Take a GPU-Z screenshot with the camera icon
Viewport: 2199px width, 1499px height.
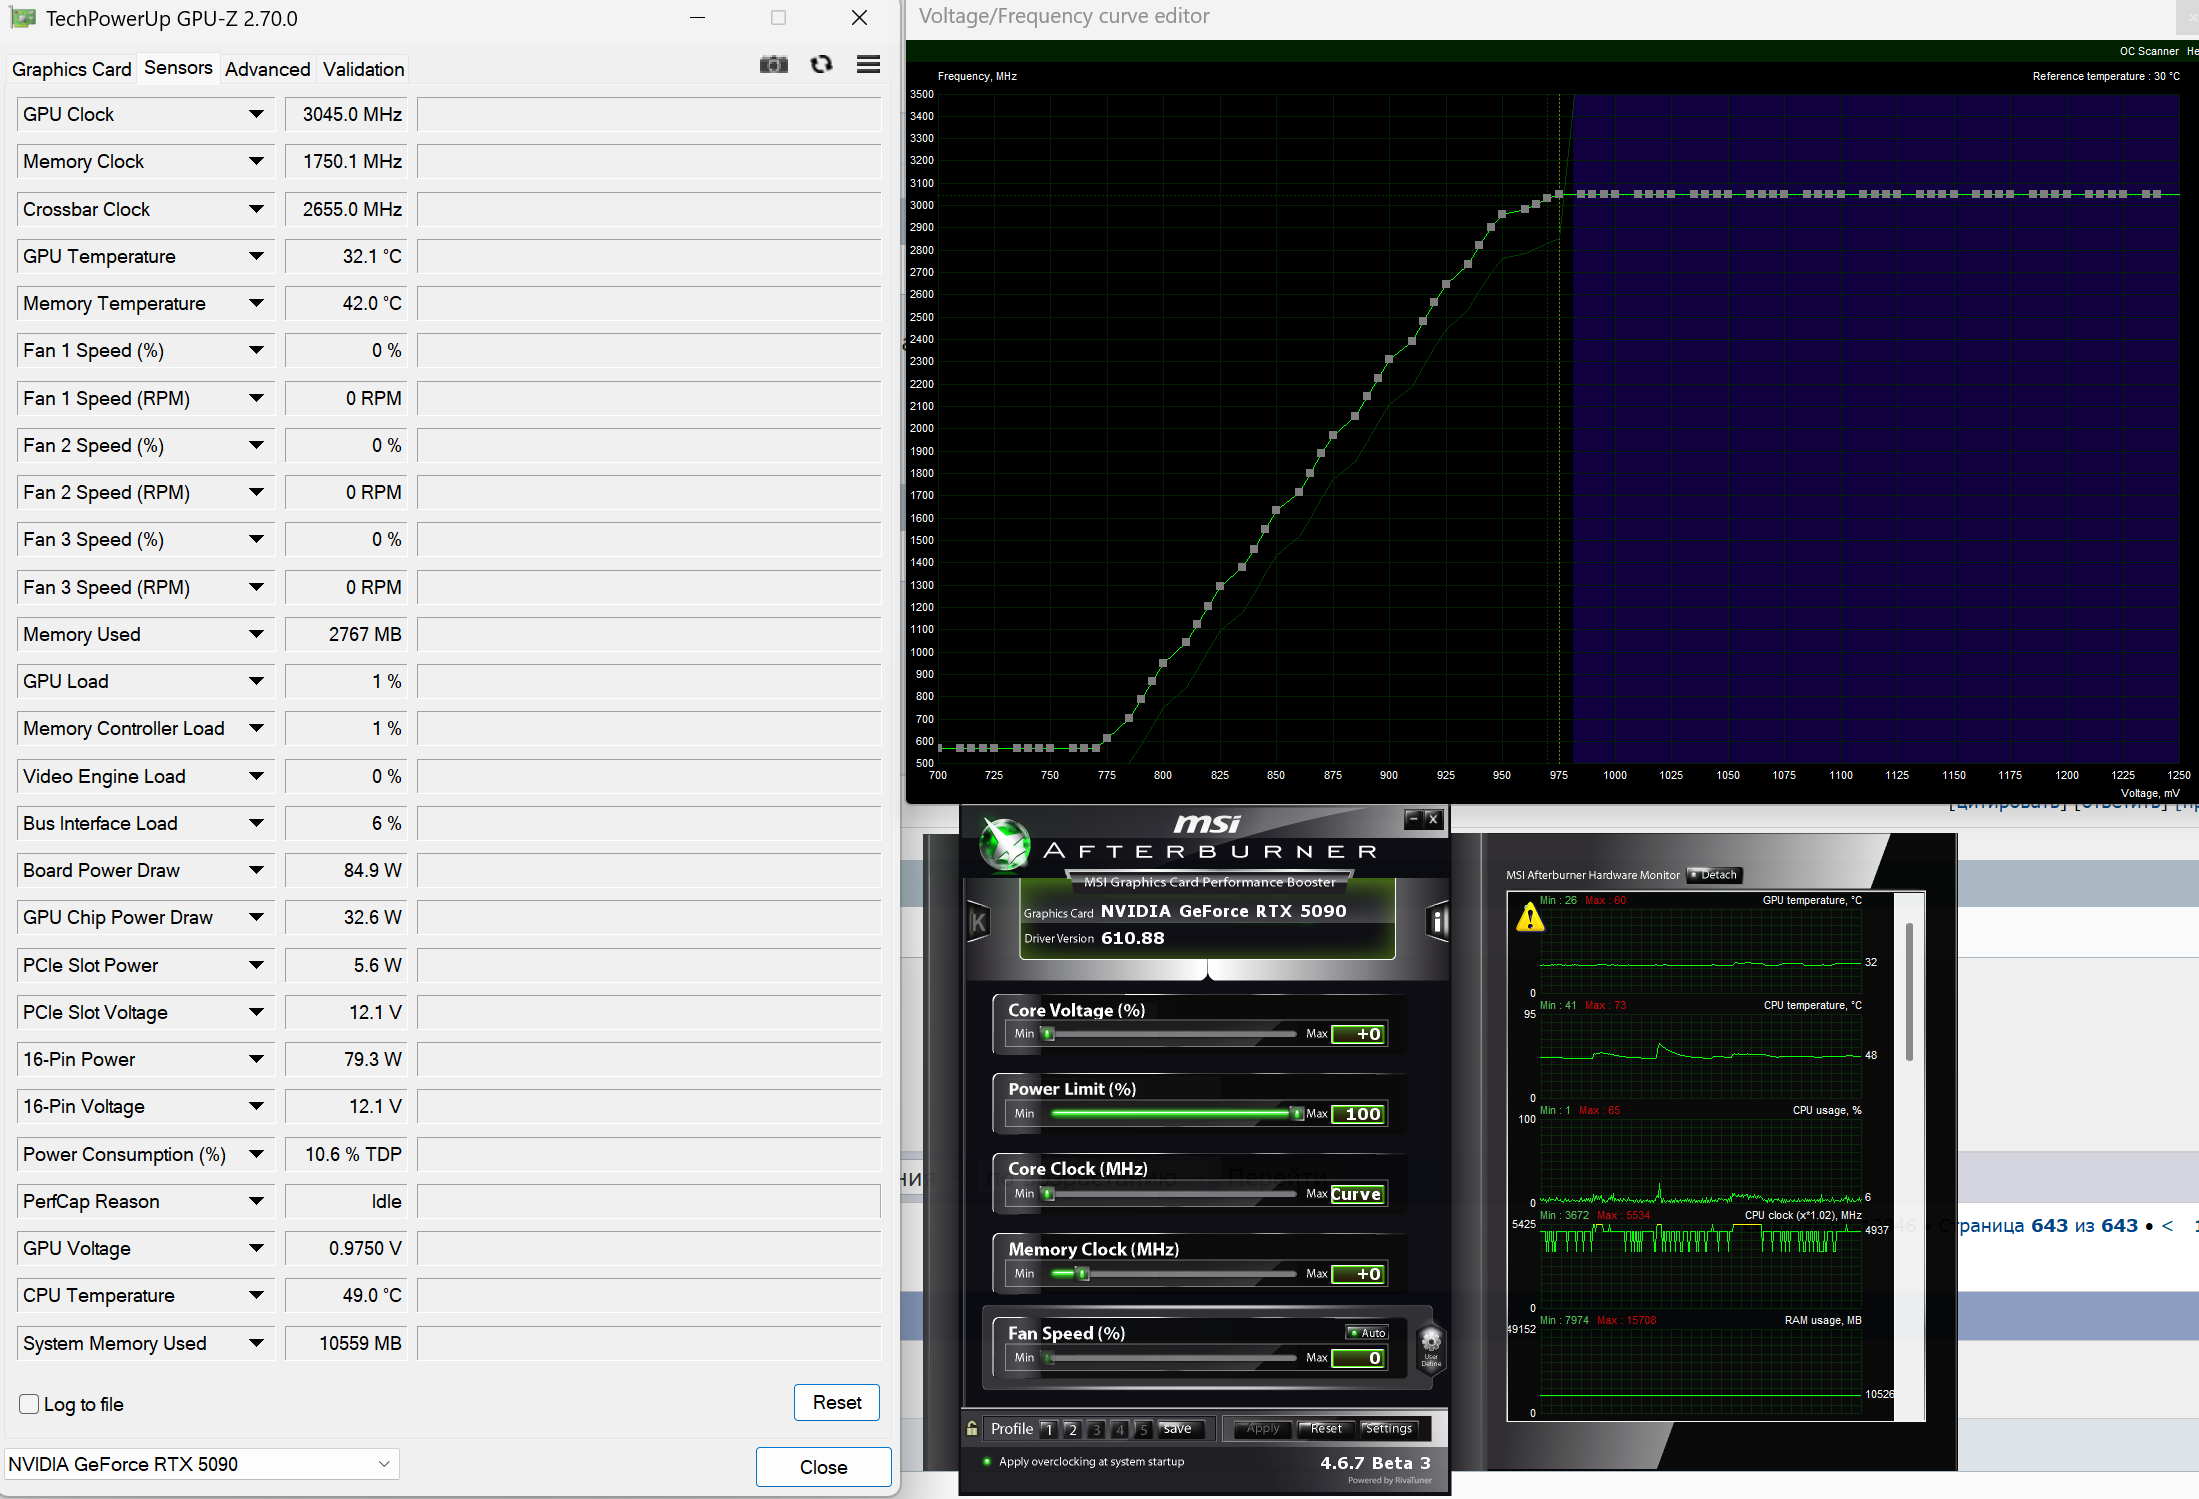[773, 65]
